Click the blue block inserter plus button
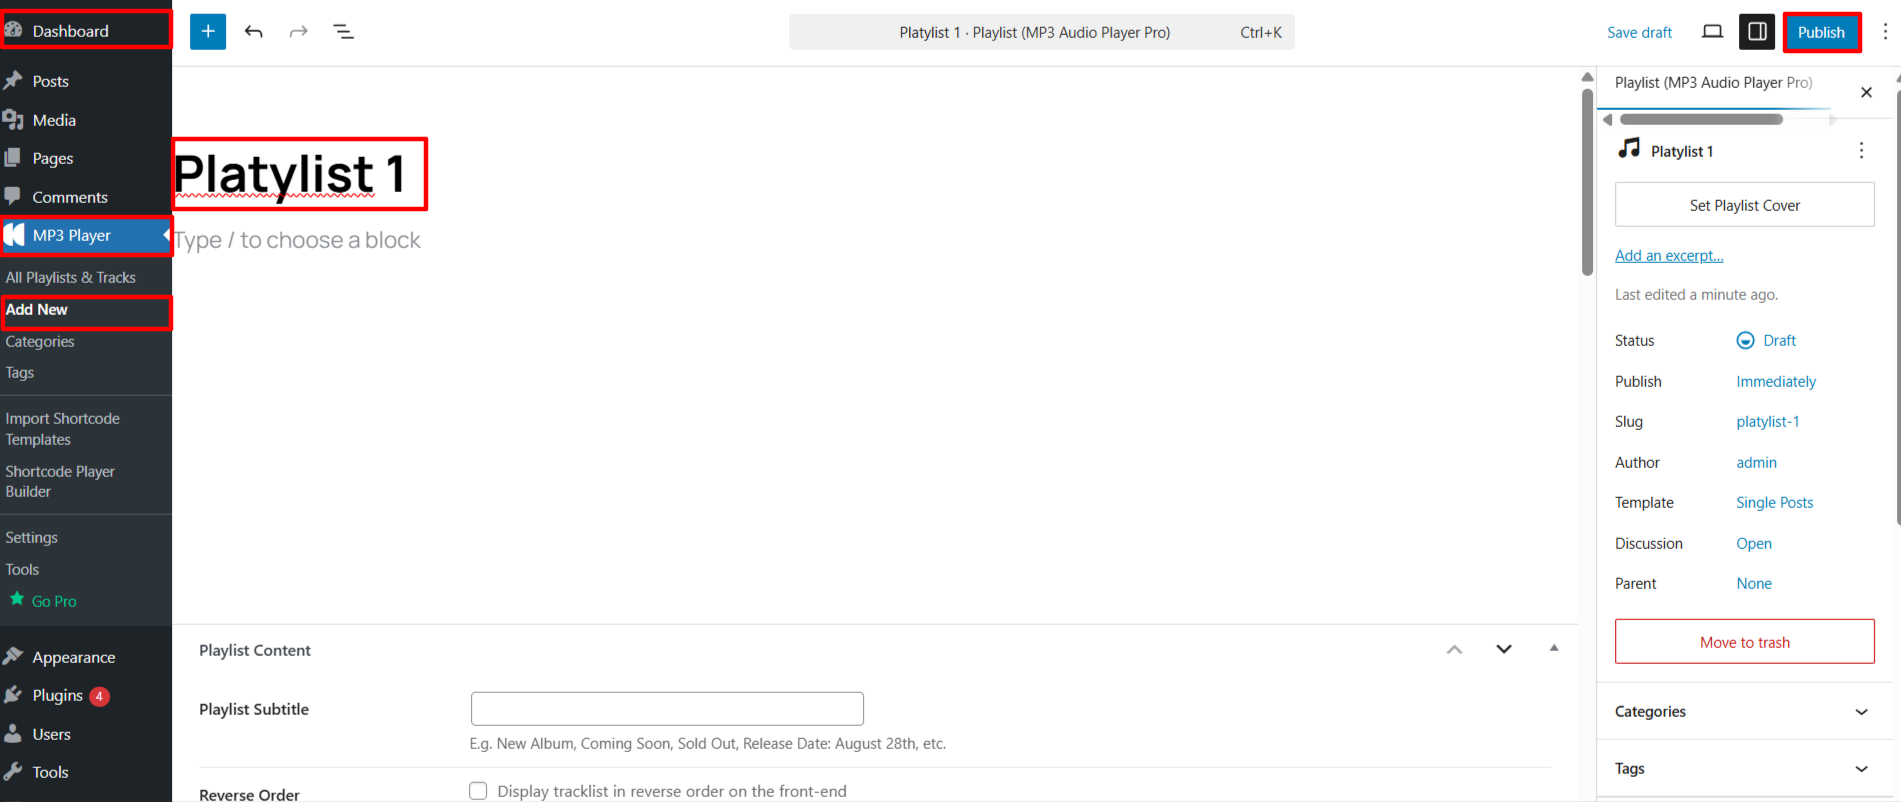The height and width of the screenshot is (802, 1901). (208, 32)
